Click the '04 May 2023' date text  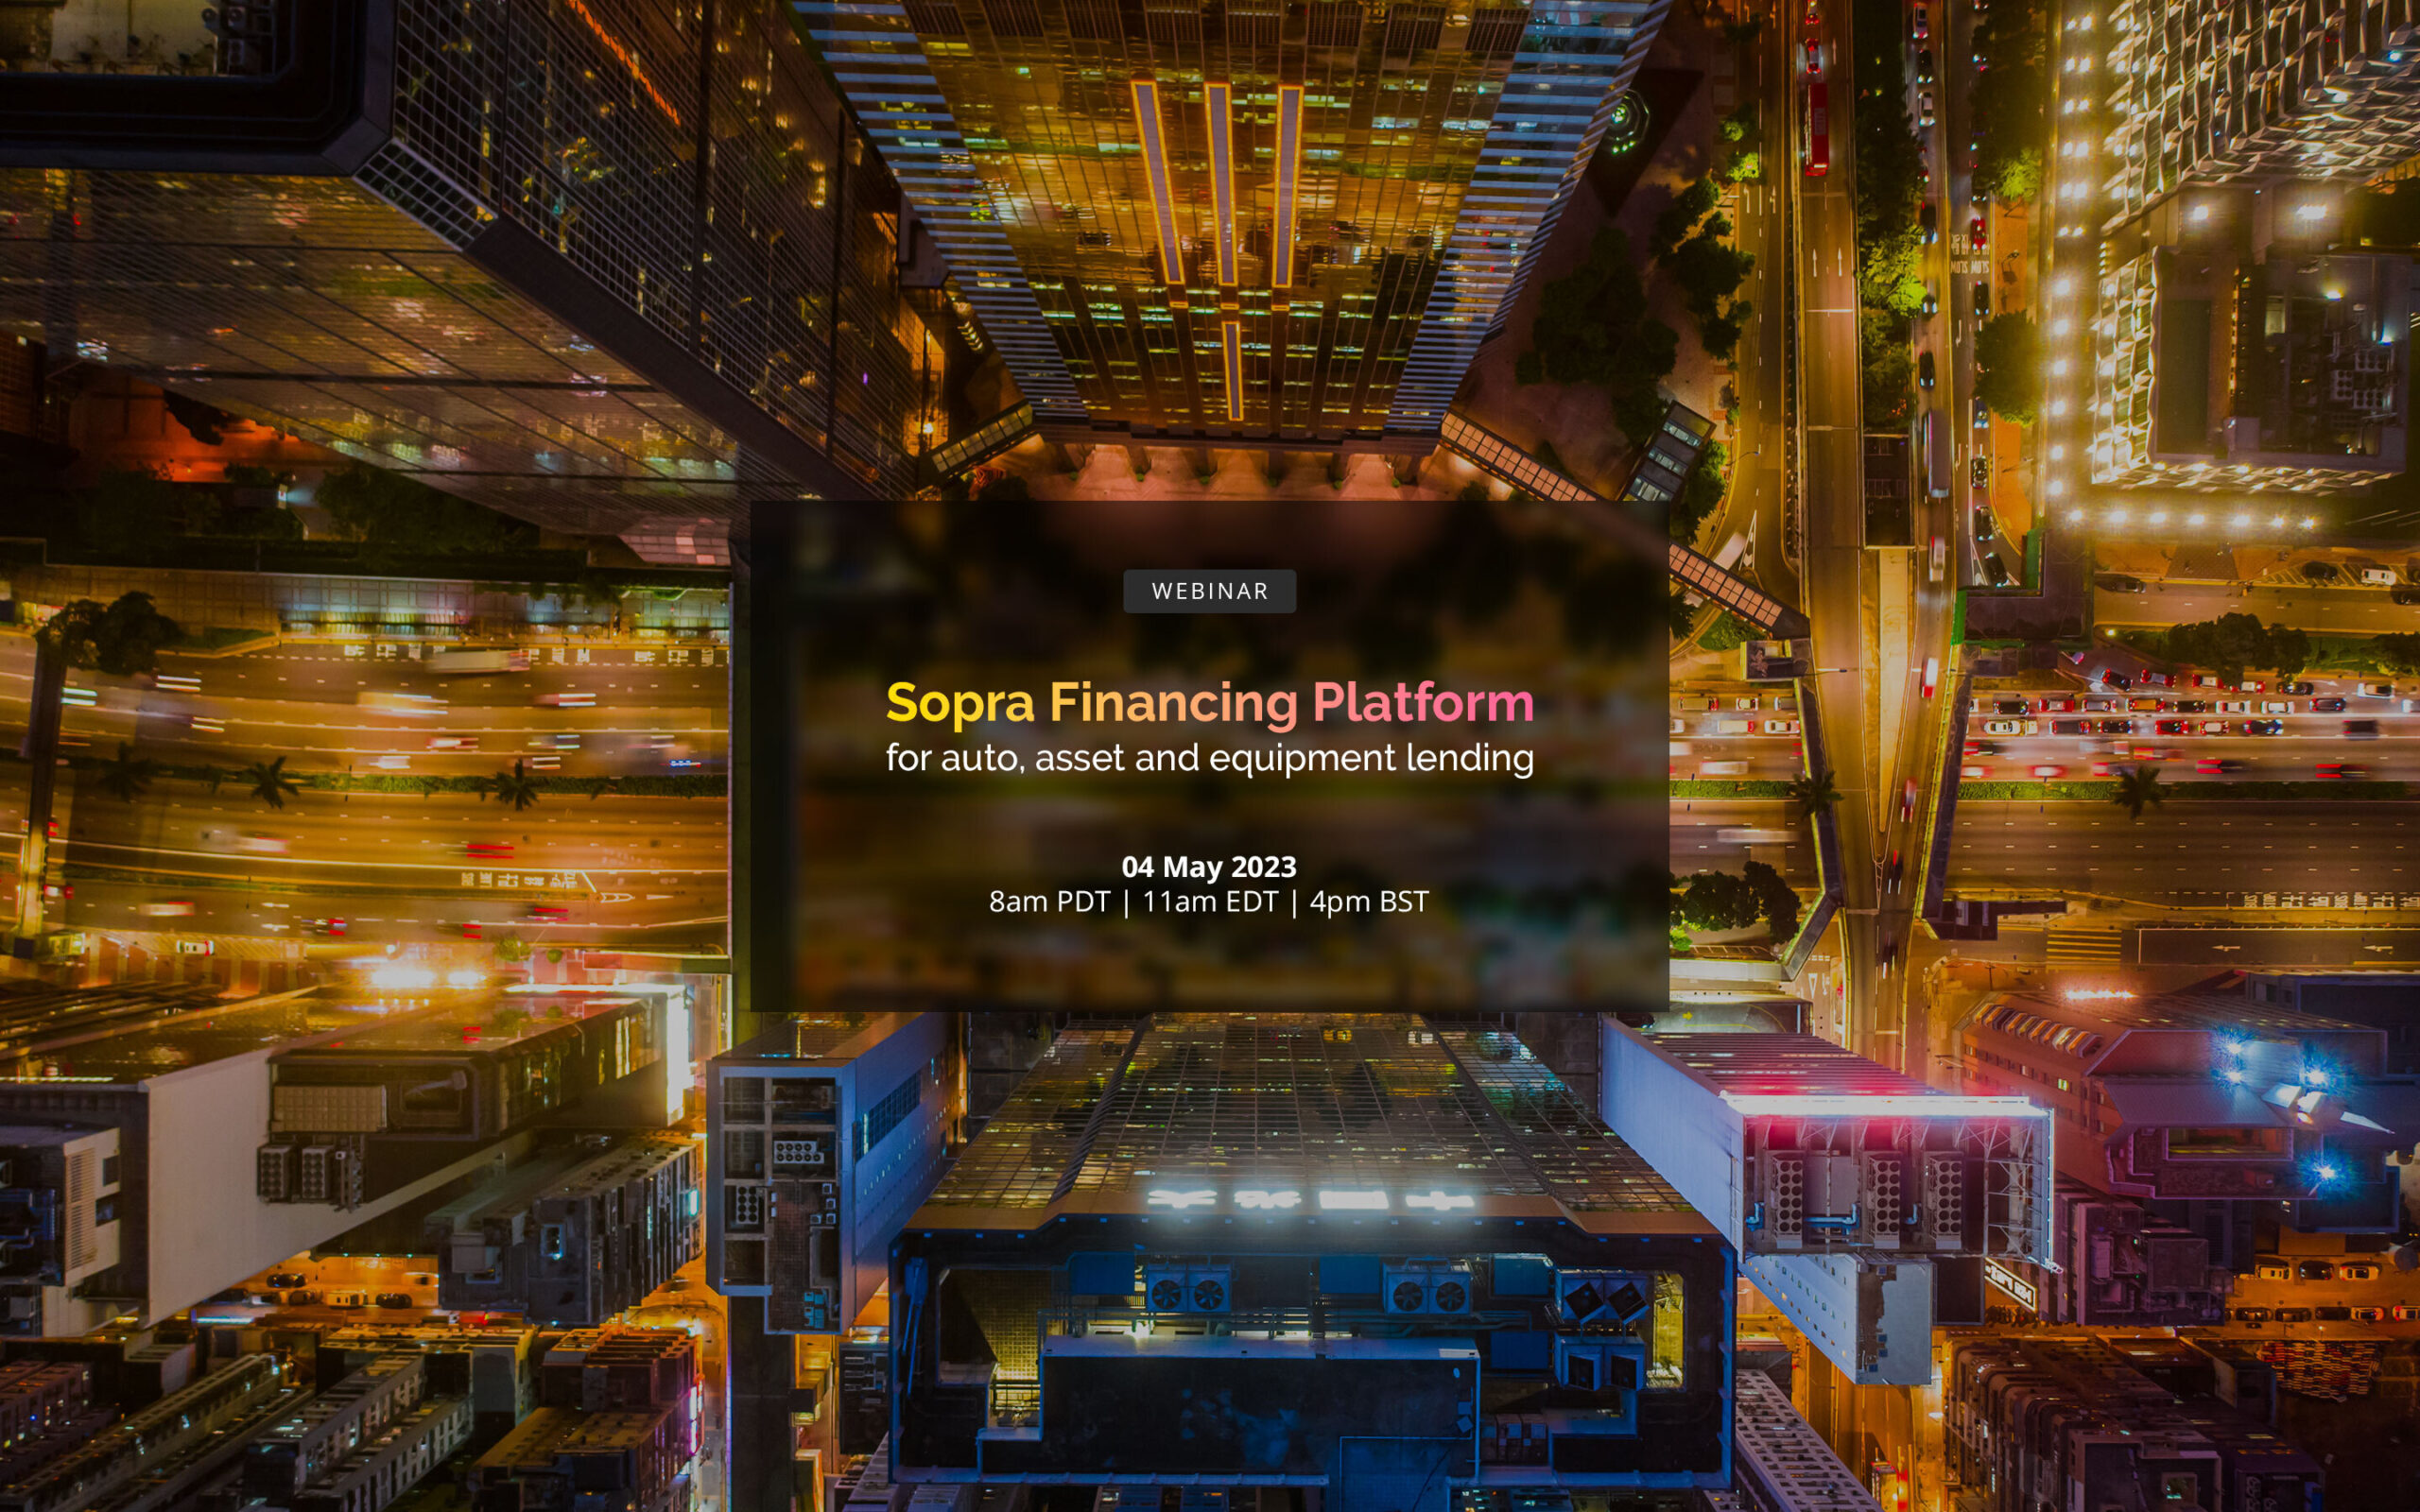1209,866
